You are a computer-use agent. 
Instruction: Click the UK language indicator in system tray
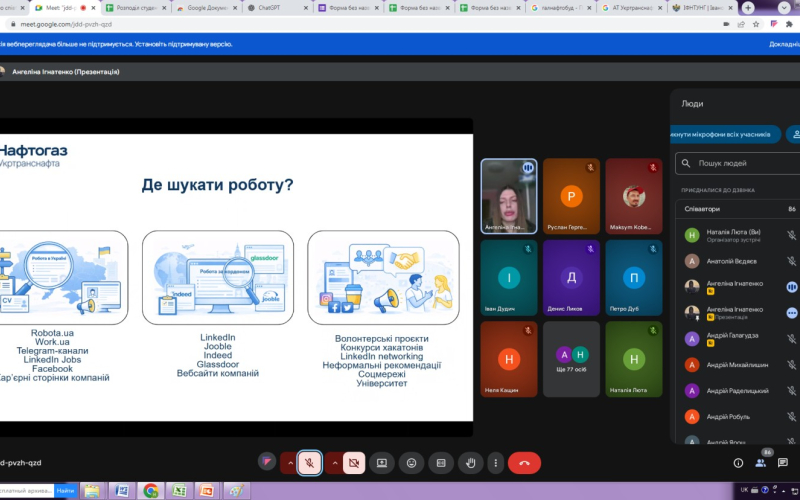(x=744, y=490)
